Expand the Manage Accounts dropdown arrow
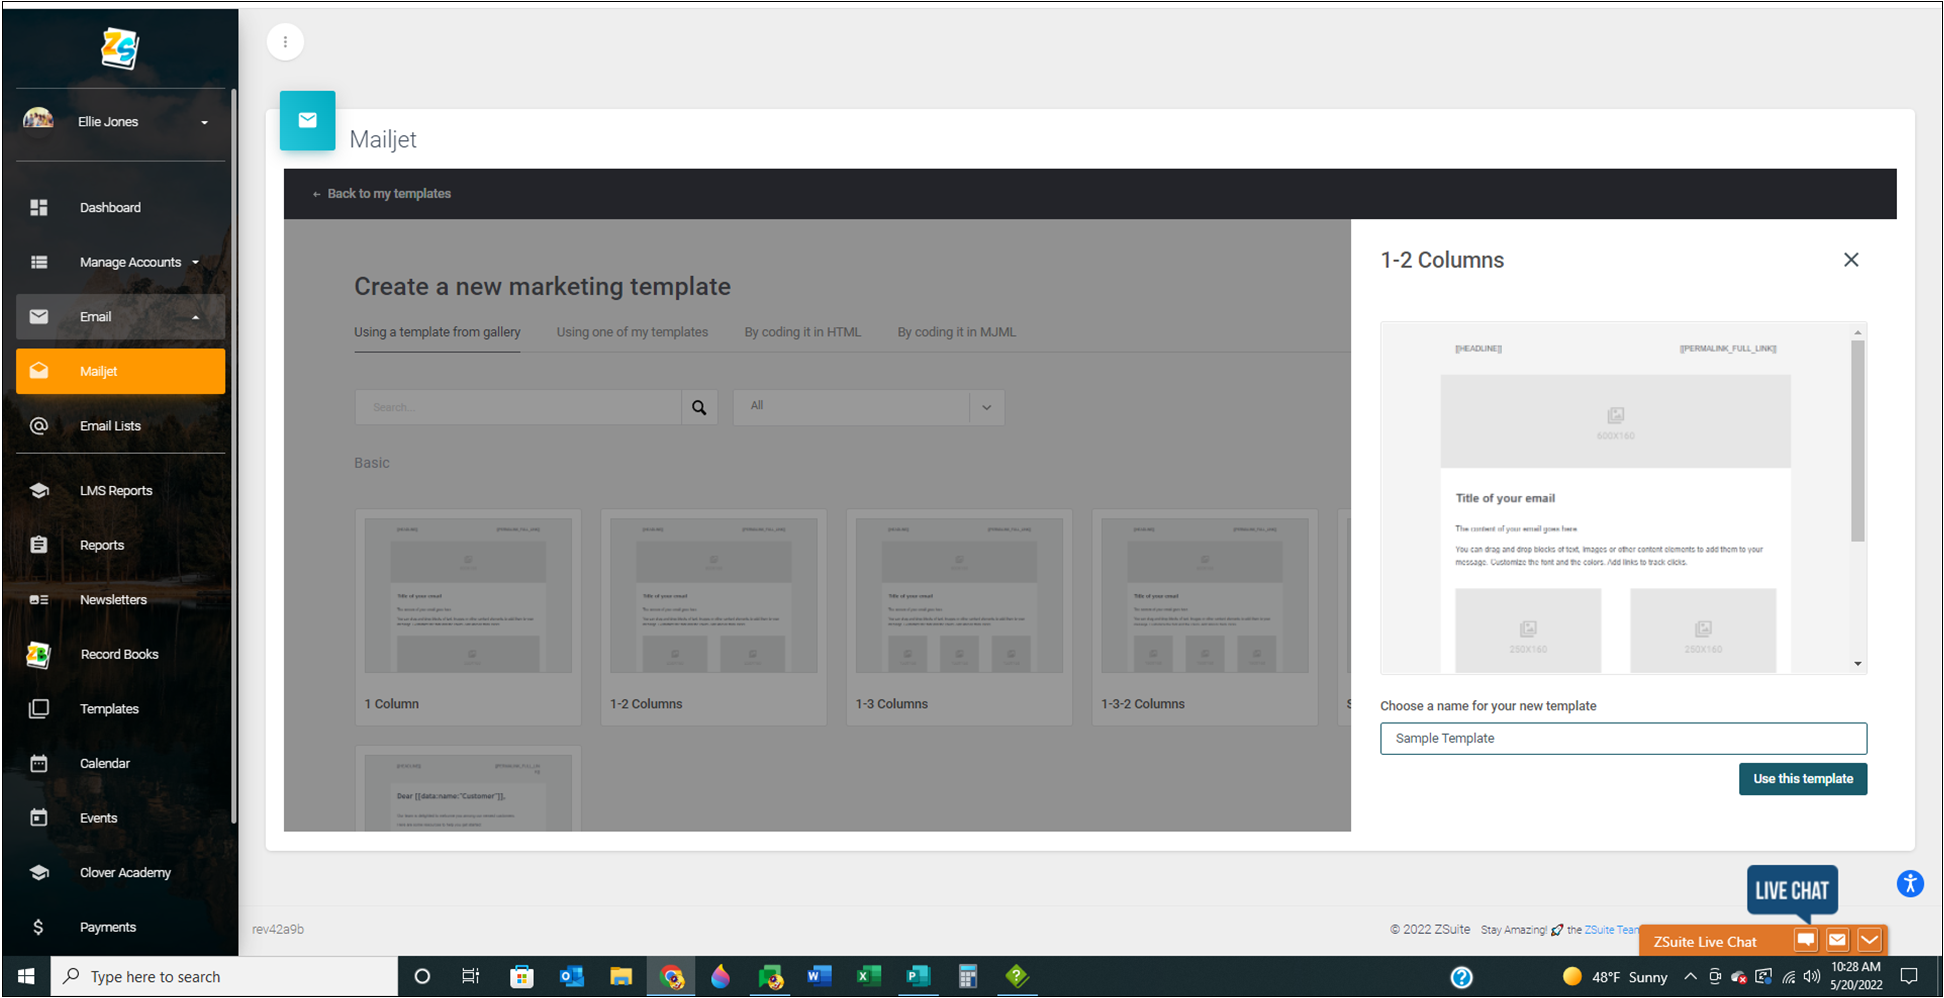 point(195,262)
